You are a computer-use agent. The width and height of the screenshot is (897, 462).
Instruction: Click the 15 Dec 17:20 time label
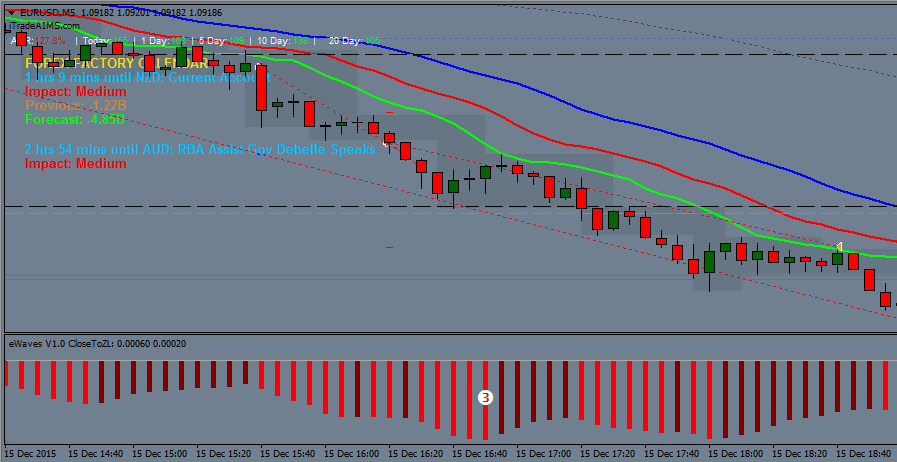pos(608,453)
